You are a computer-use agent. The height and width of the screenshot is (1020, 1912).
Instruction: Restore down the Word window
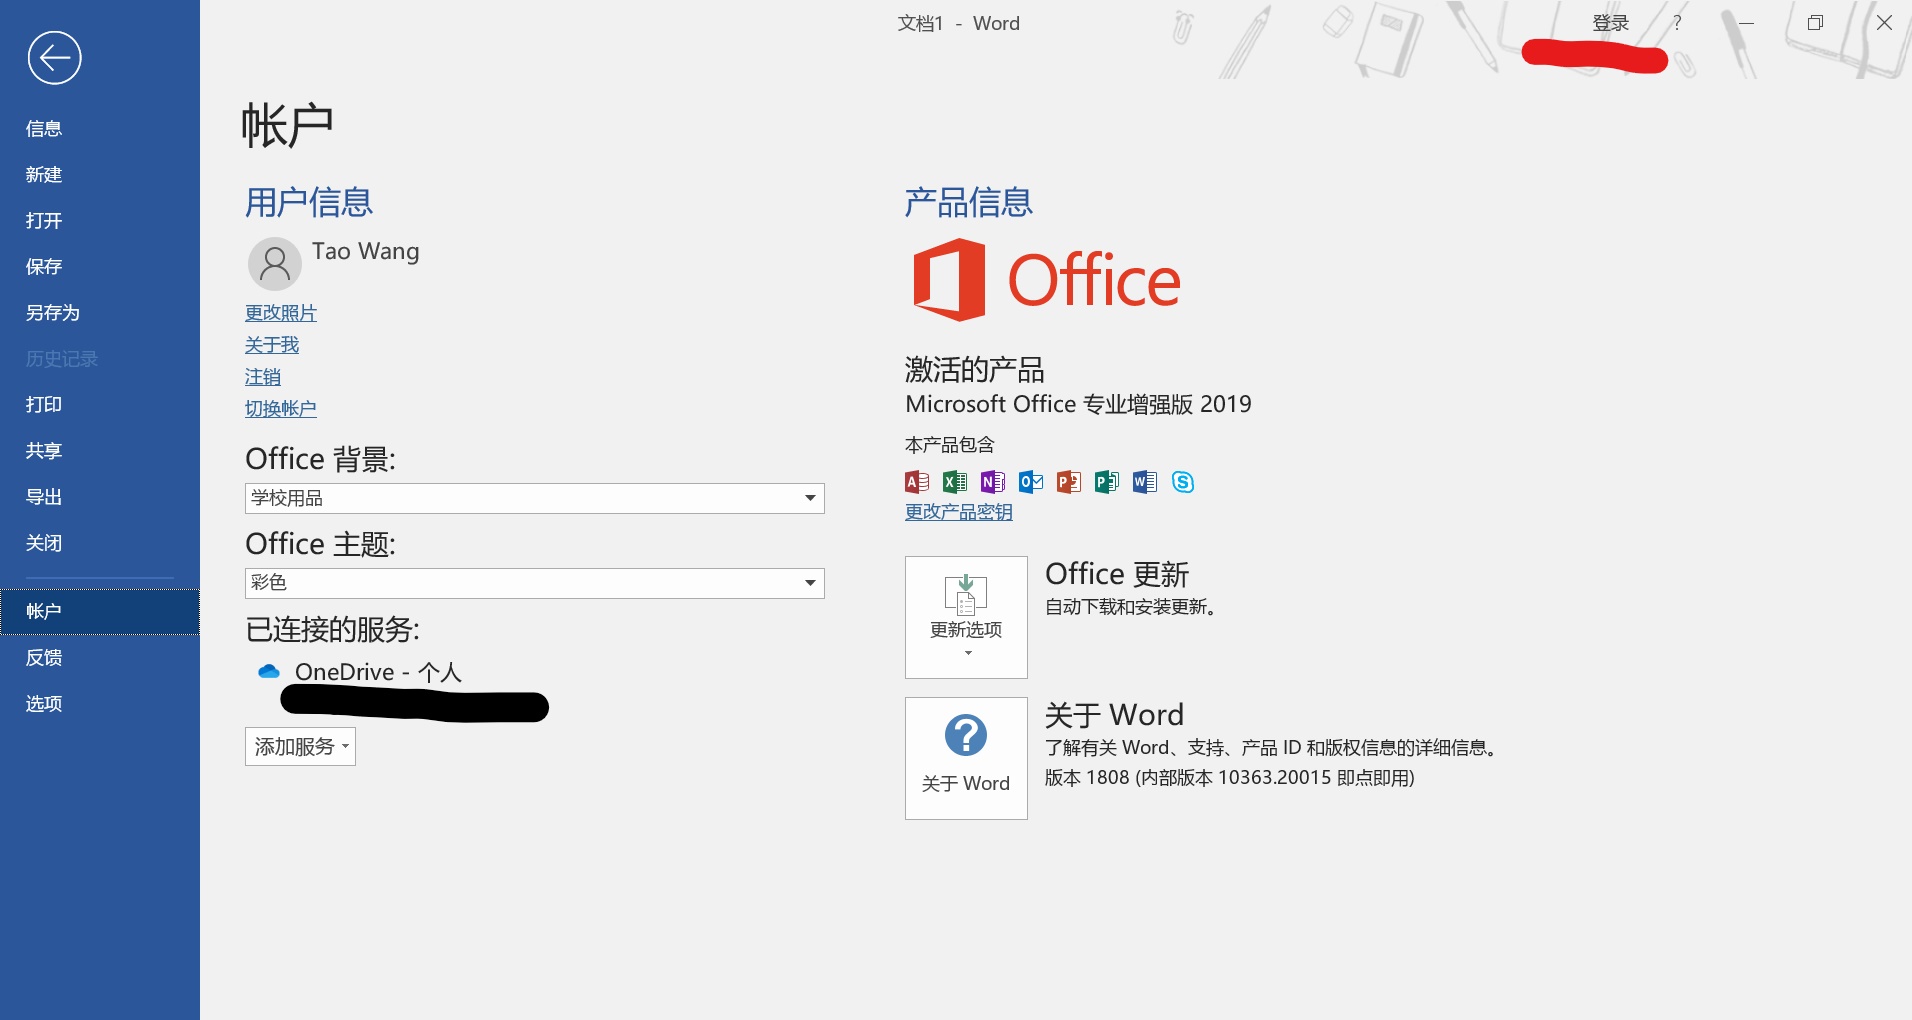[1815, 23]
